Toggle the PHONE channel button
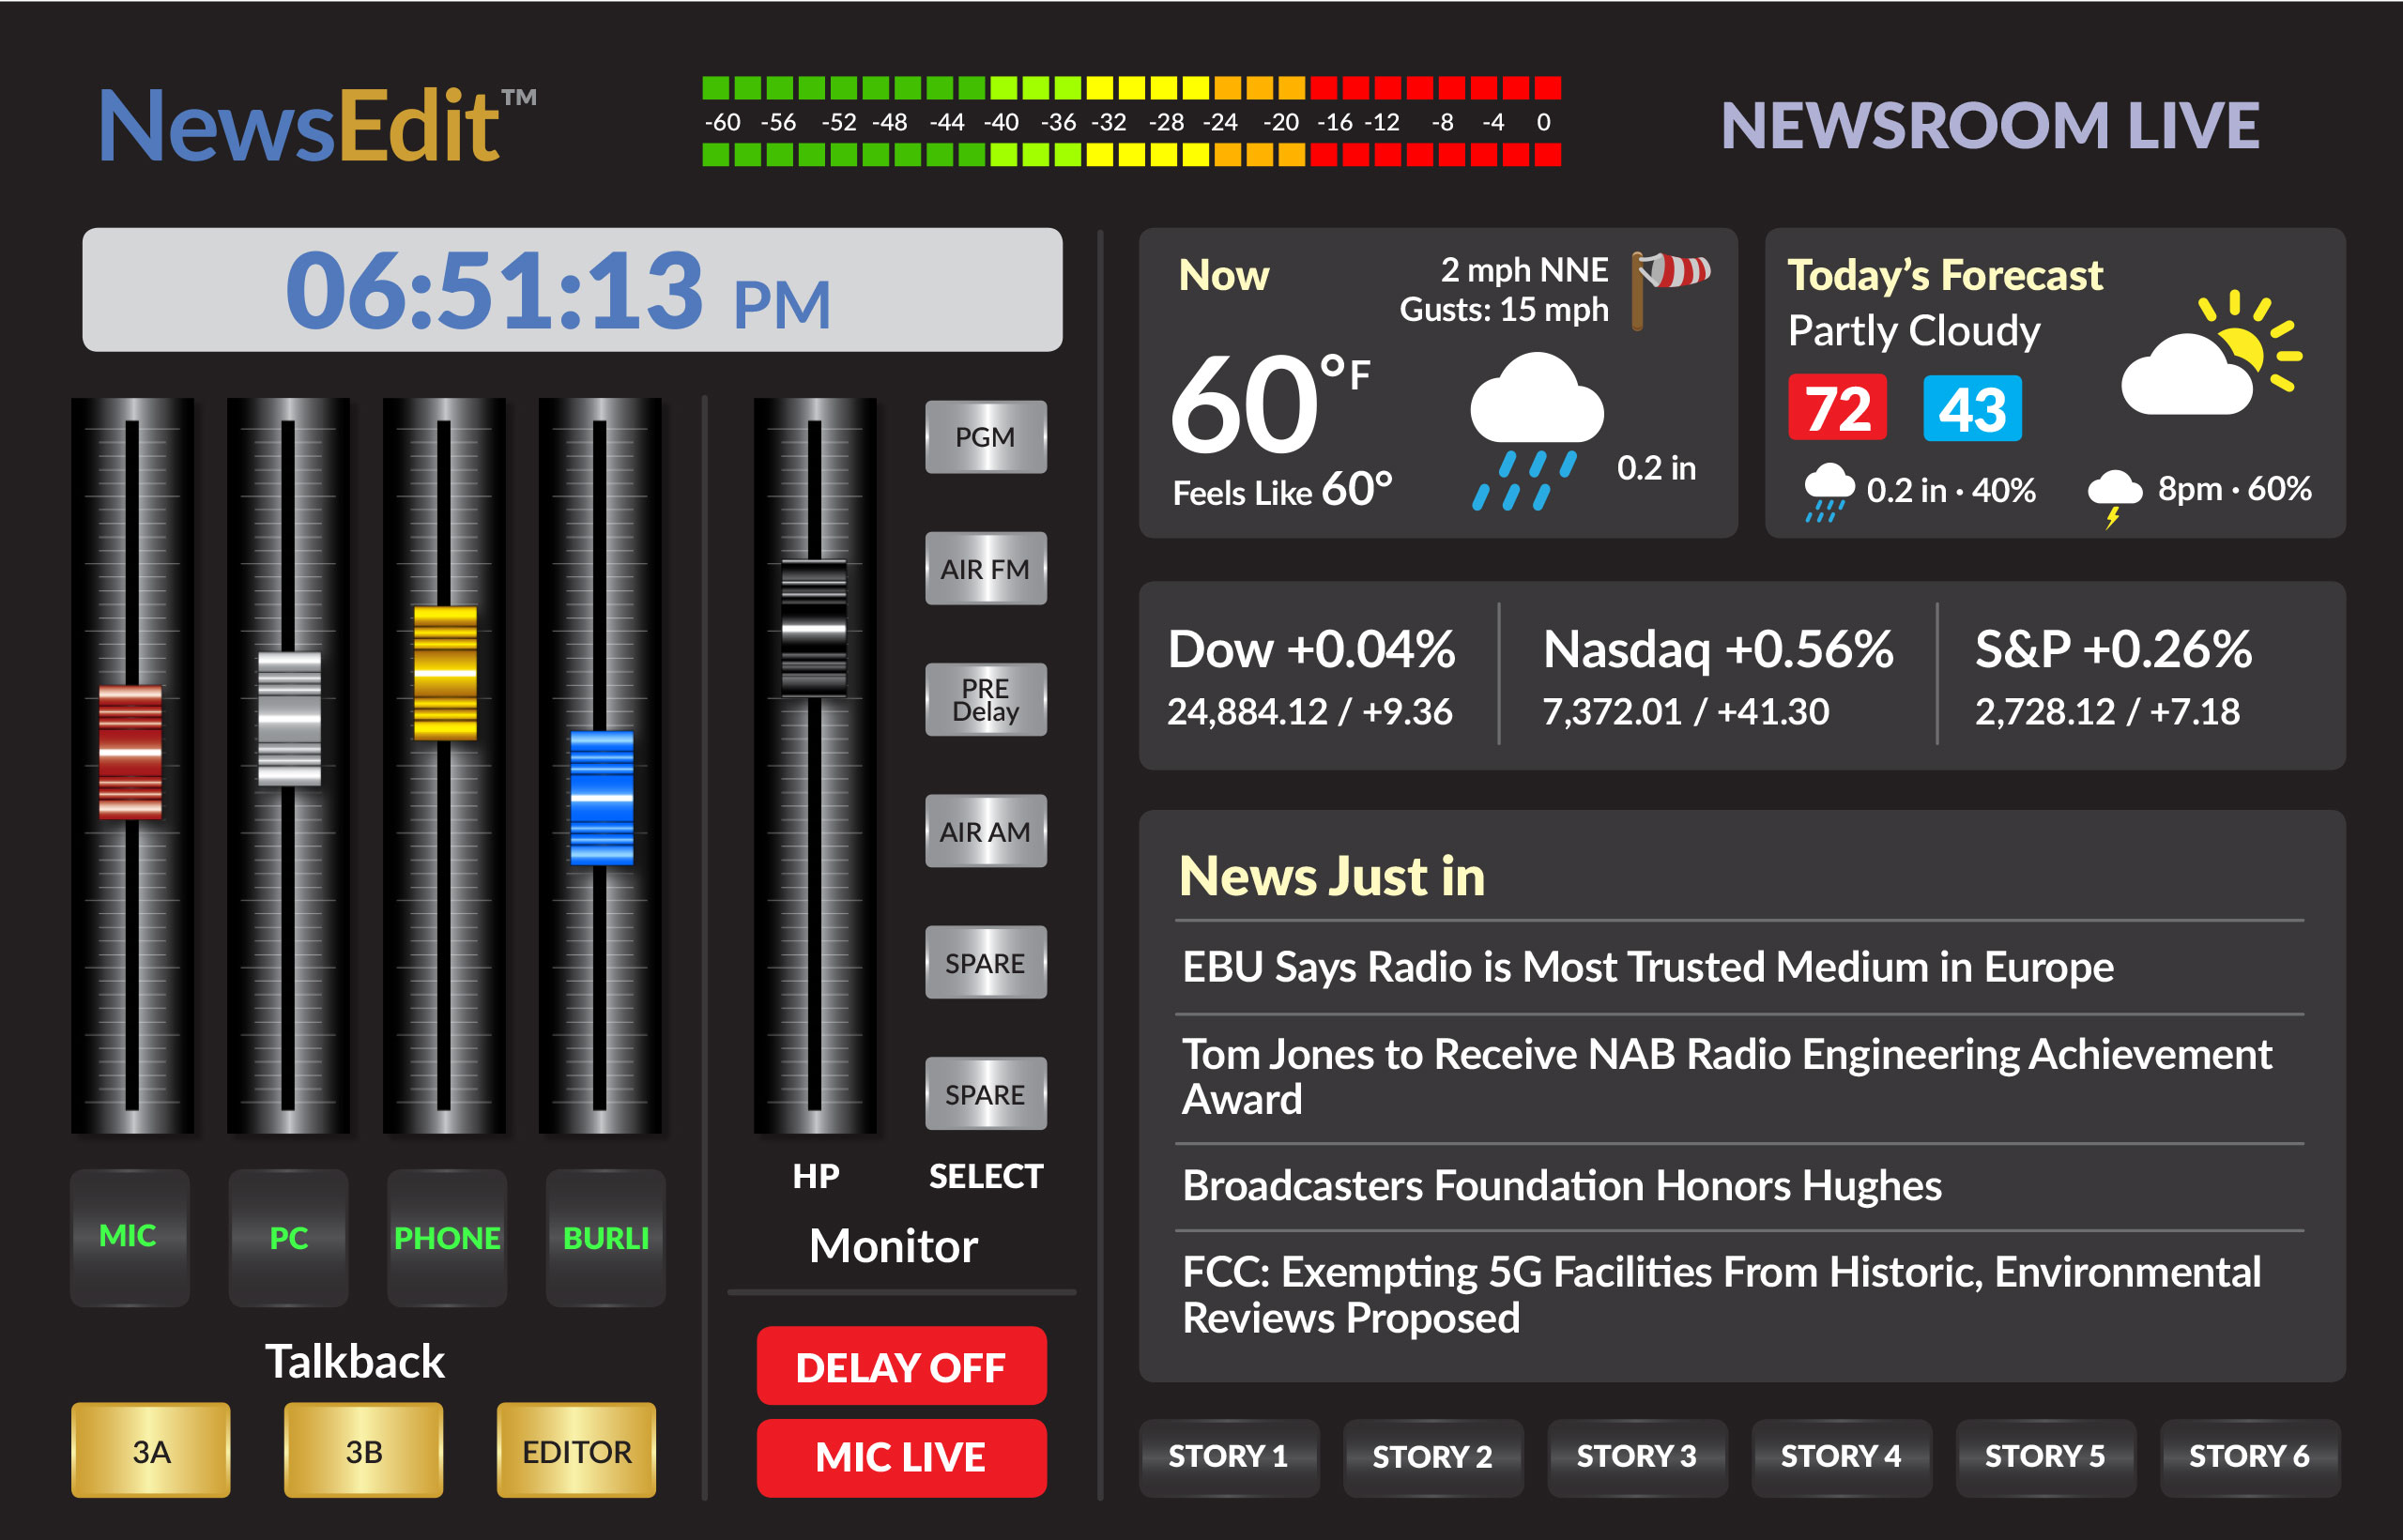Image resolution: width=2403 pixels, height=1540 pixels. click(x=447, y=1237)
